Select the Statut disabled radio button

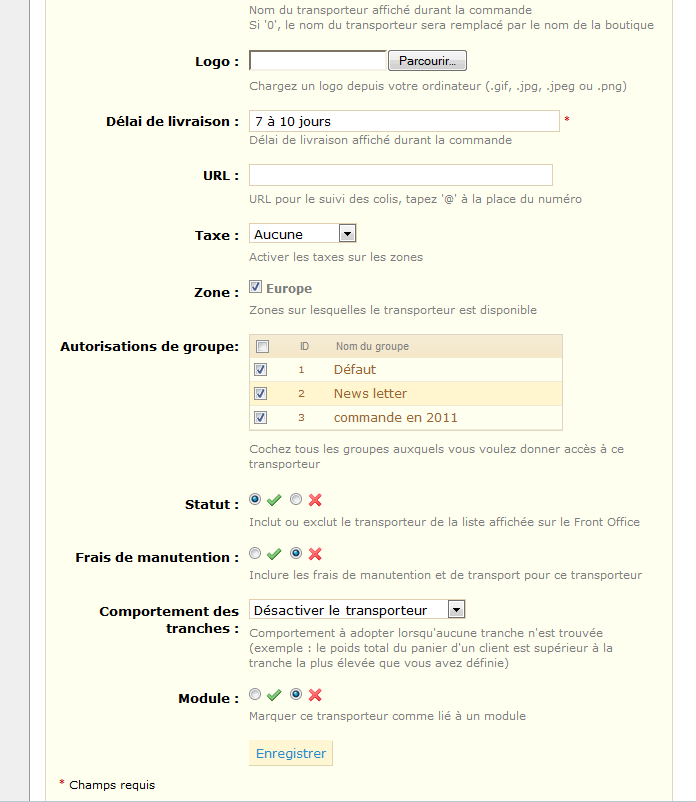coord(296,499)
